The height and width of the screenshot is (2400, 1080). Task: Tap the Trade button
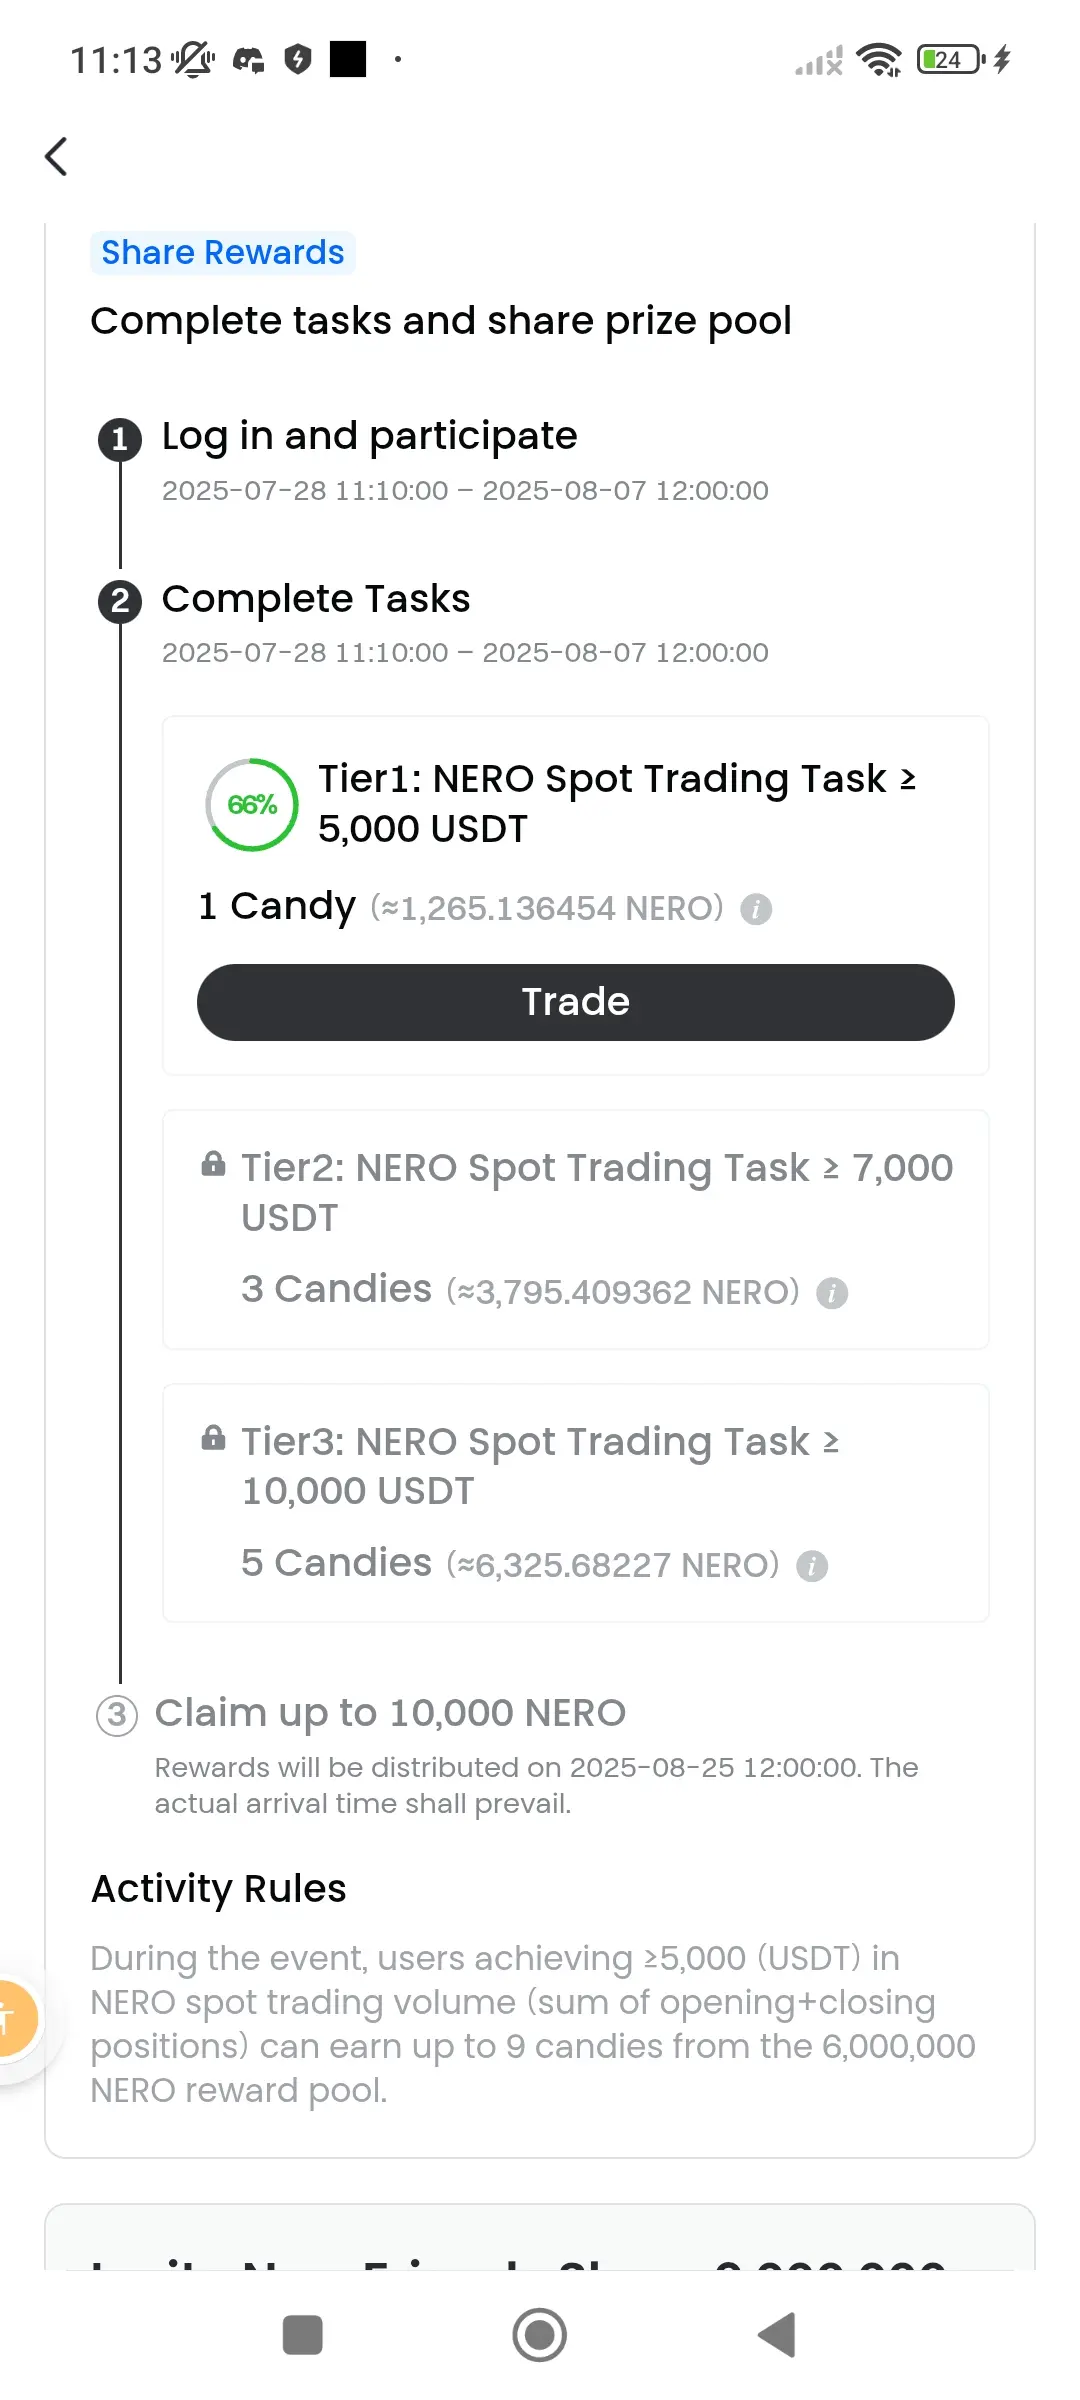(x=576, y=1002)
